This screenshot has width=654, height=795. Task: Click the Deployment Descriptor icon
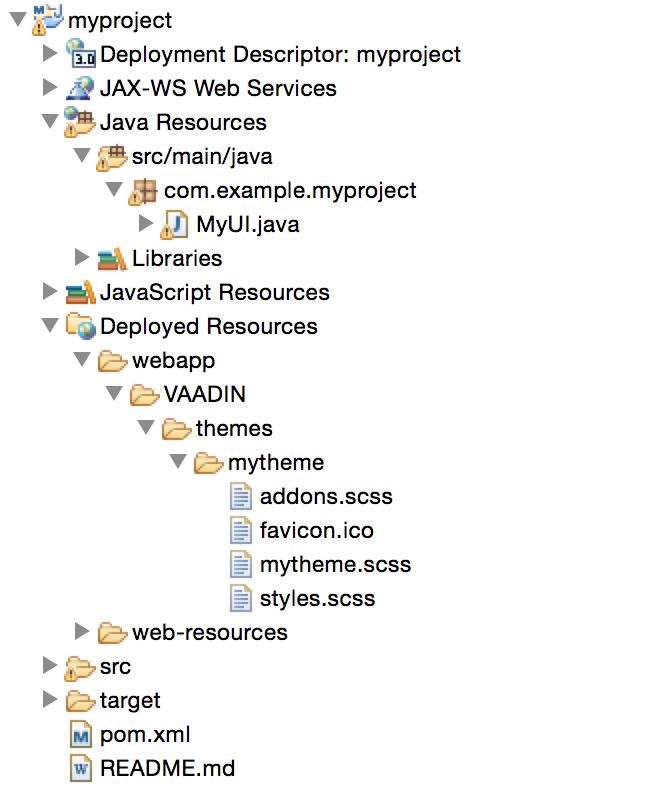point(80,54)
